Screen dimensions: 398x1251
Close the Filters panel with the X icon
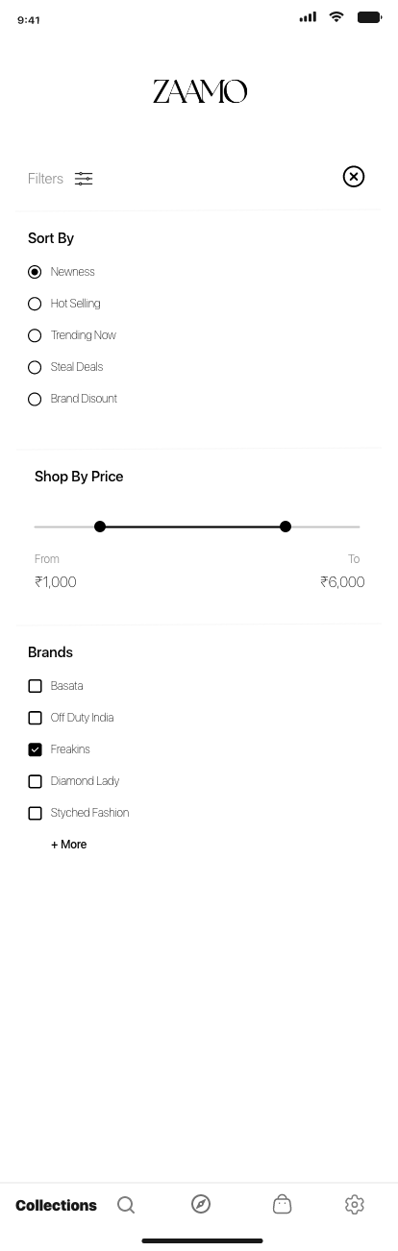click(354, 177)
